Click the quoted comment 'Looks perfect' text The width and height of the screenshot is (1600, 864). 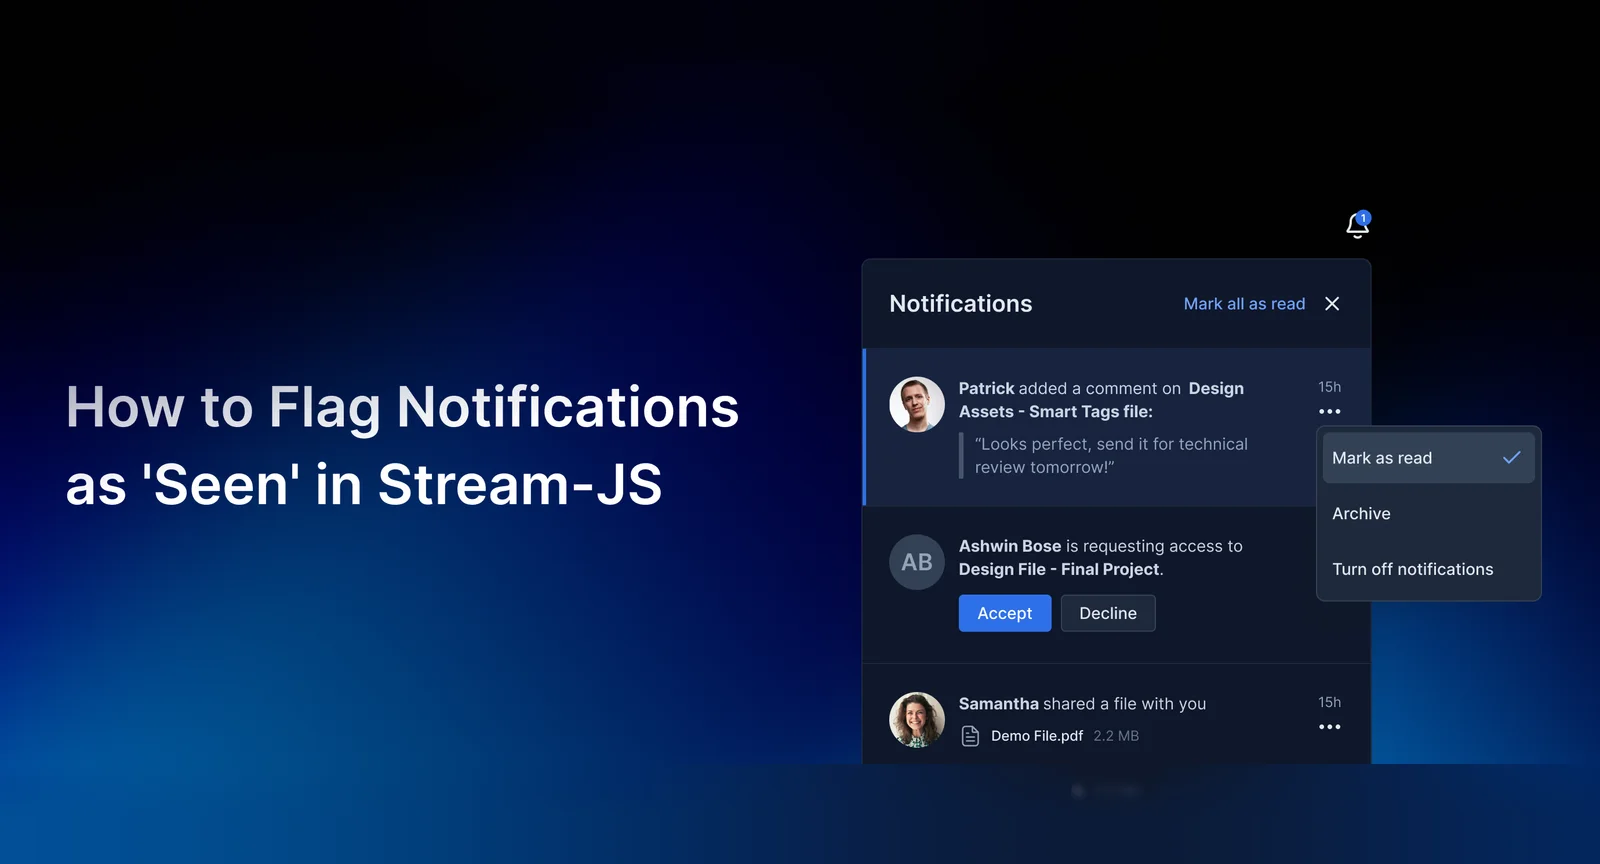(1111, 456)
